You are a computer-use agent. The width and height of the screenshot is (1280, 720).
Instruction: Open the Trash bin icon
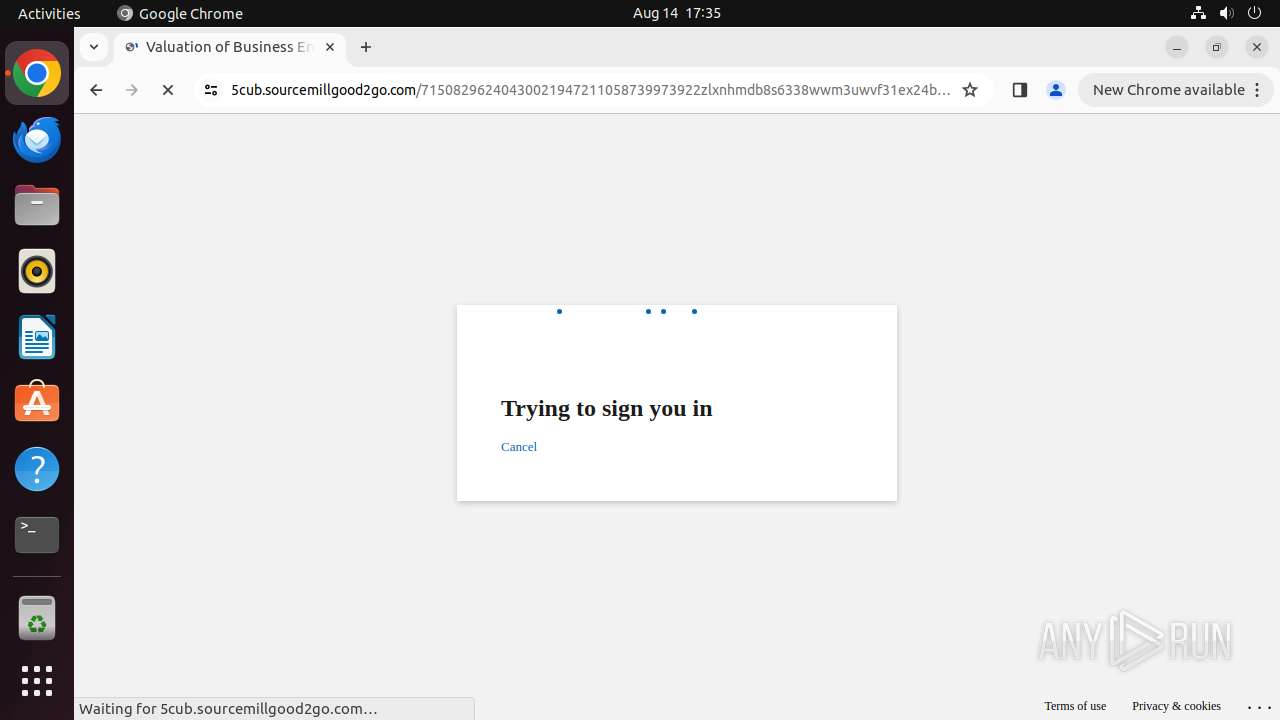click(37, 617)
